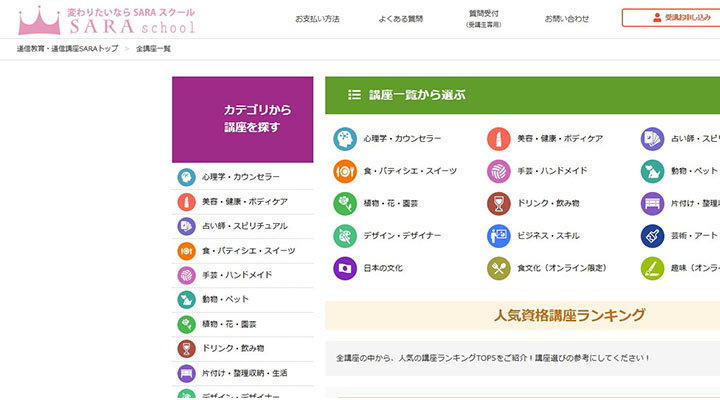Click the 人気資格講座ランキング heading
Image resolution: width=720 pixels, height=400 pixels.
click(x=569, y=315)
